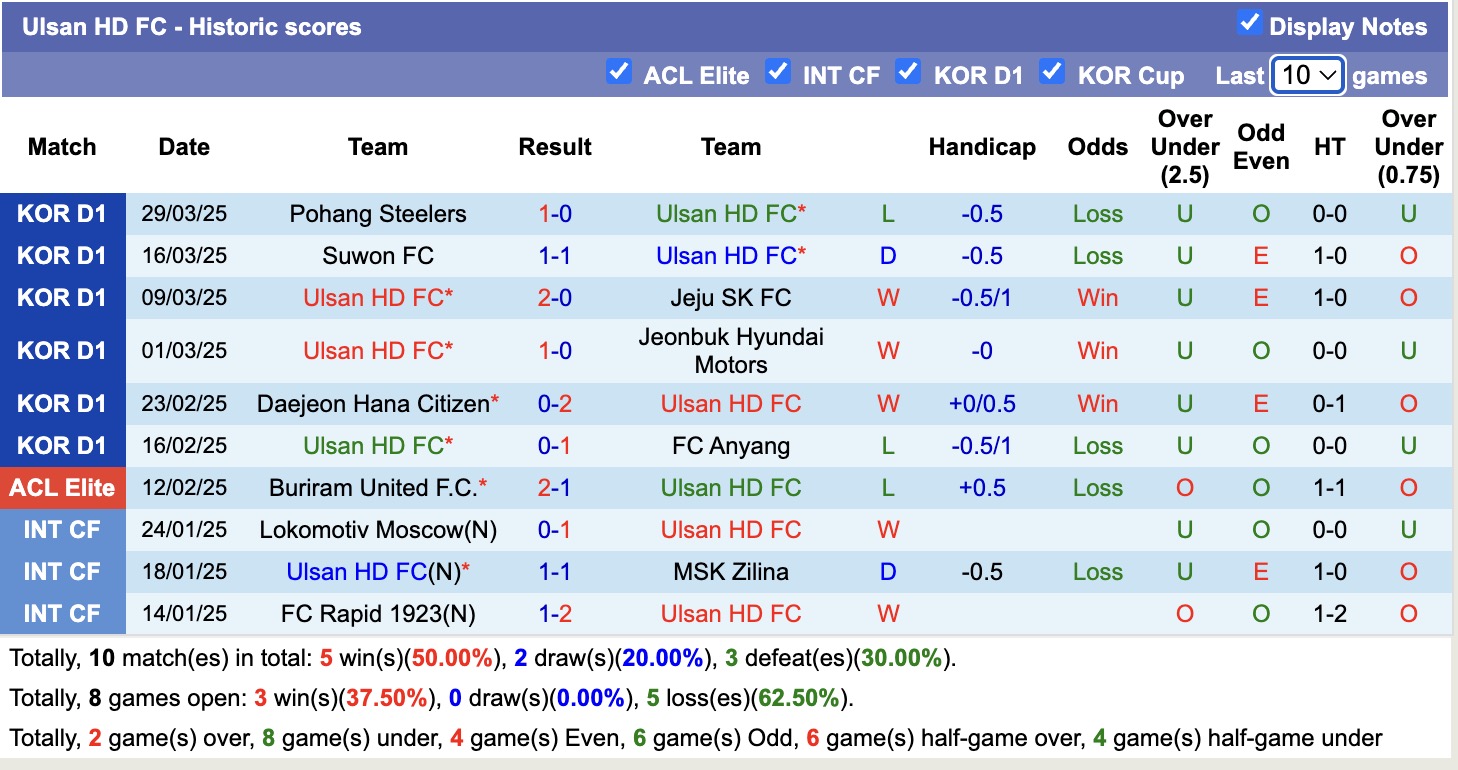Image resolution: width=1458 pixels, height=770 pixels.
Task: Uncheck the INT CF filter
Action: coord(778,71)
